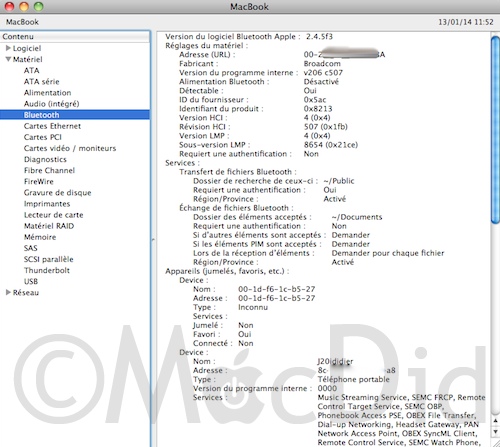
Task: Open the FireWire section
Action: pos(39,181)
